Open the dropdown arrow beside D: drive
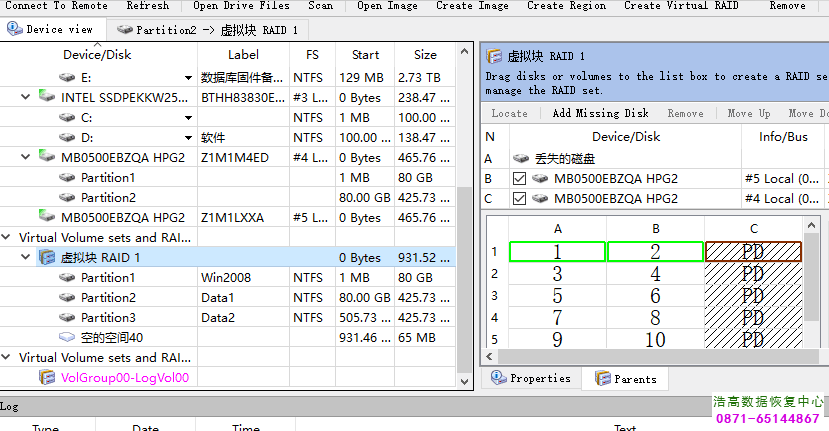This screenshot has height=431, width=829. [x=188, y=138]
